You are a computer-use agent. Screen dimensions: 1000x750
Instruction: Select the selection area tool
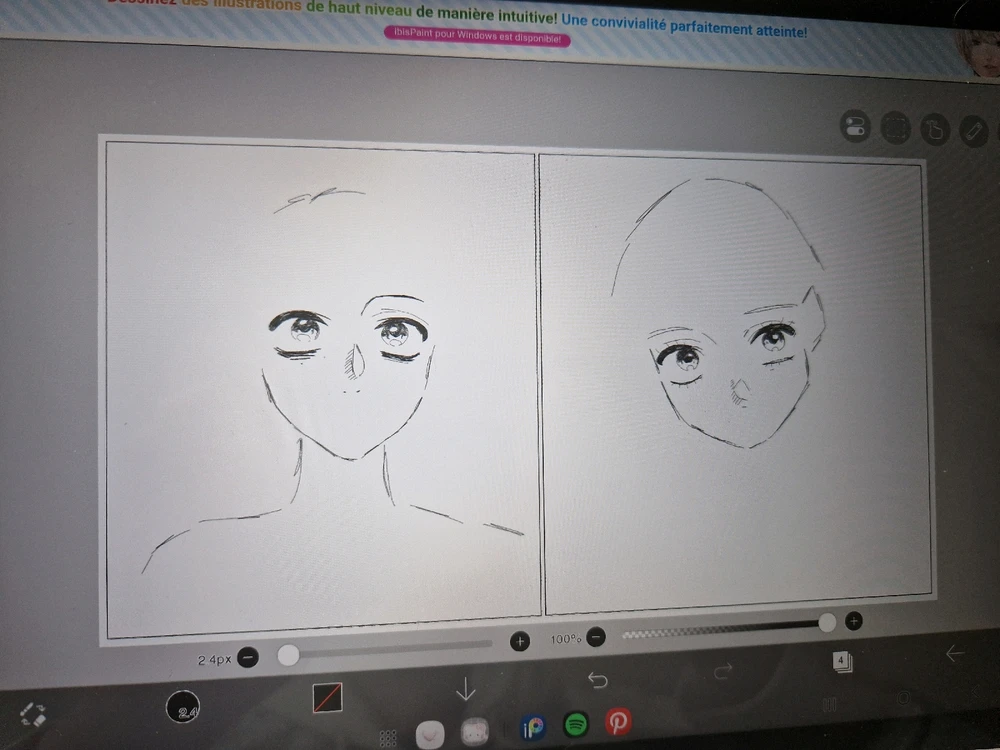(895, 127)
